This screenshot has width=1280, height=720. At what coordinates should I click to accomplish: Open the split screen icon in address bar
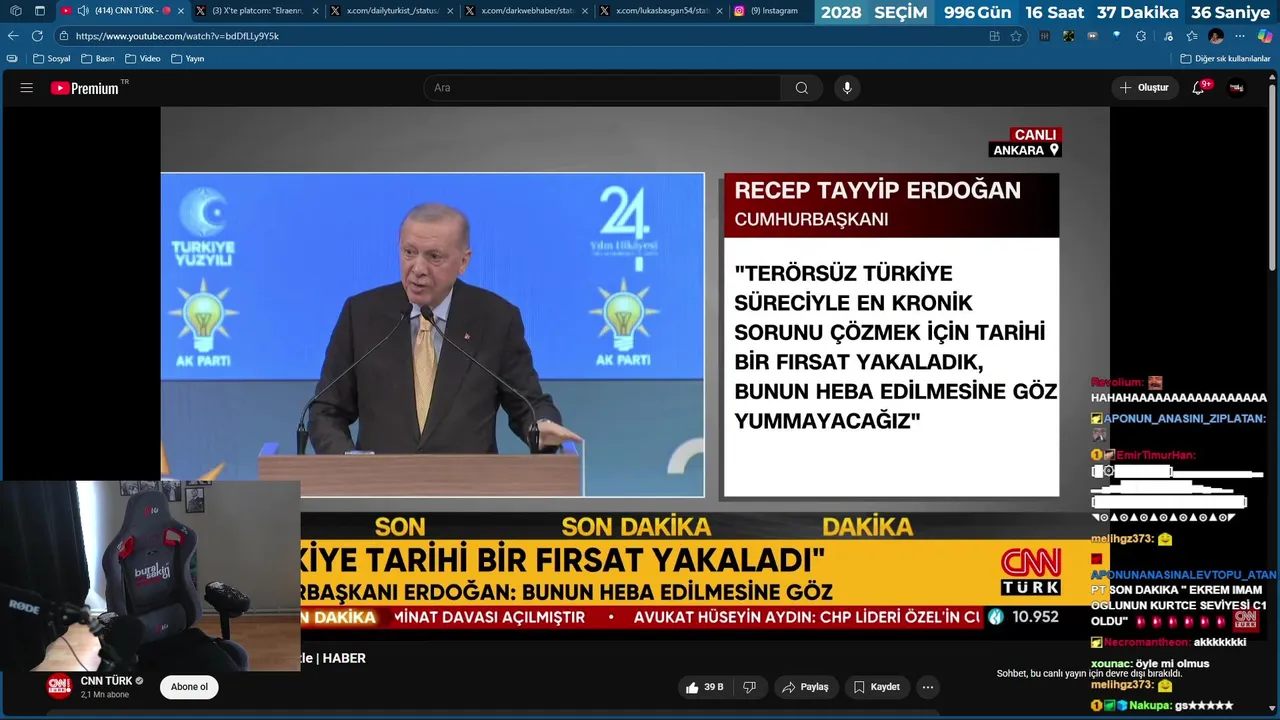coord(994,36)
